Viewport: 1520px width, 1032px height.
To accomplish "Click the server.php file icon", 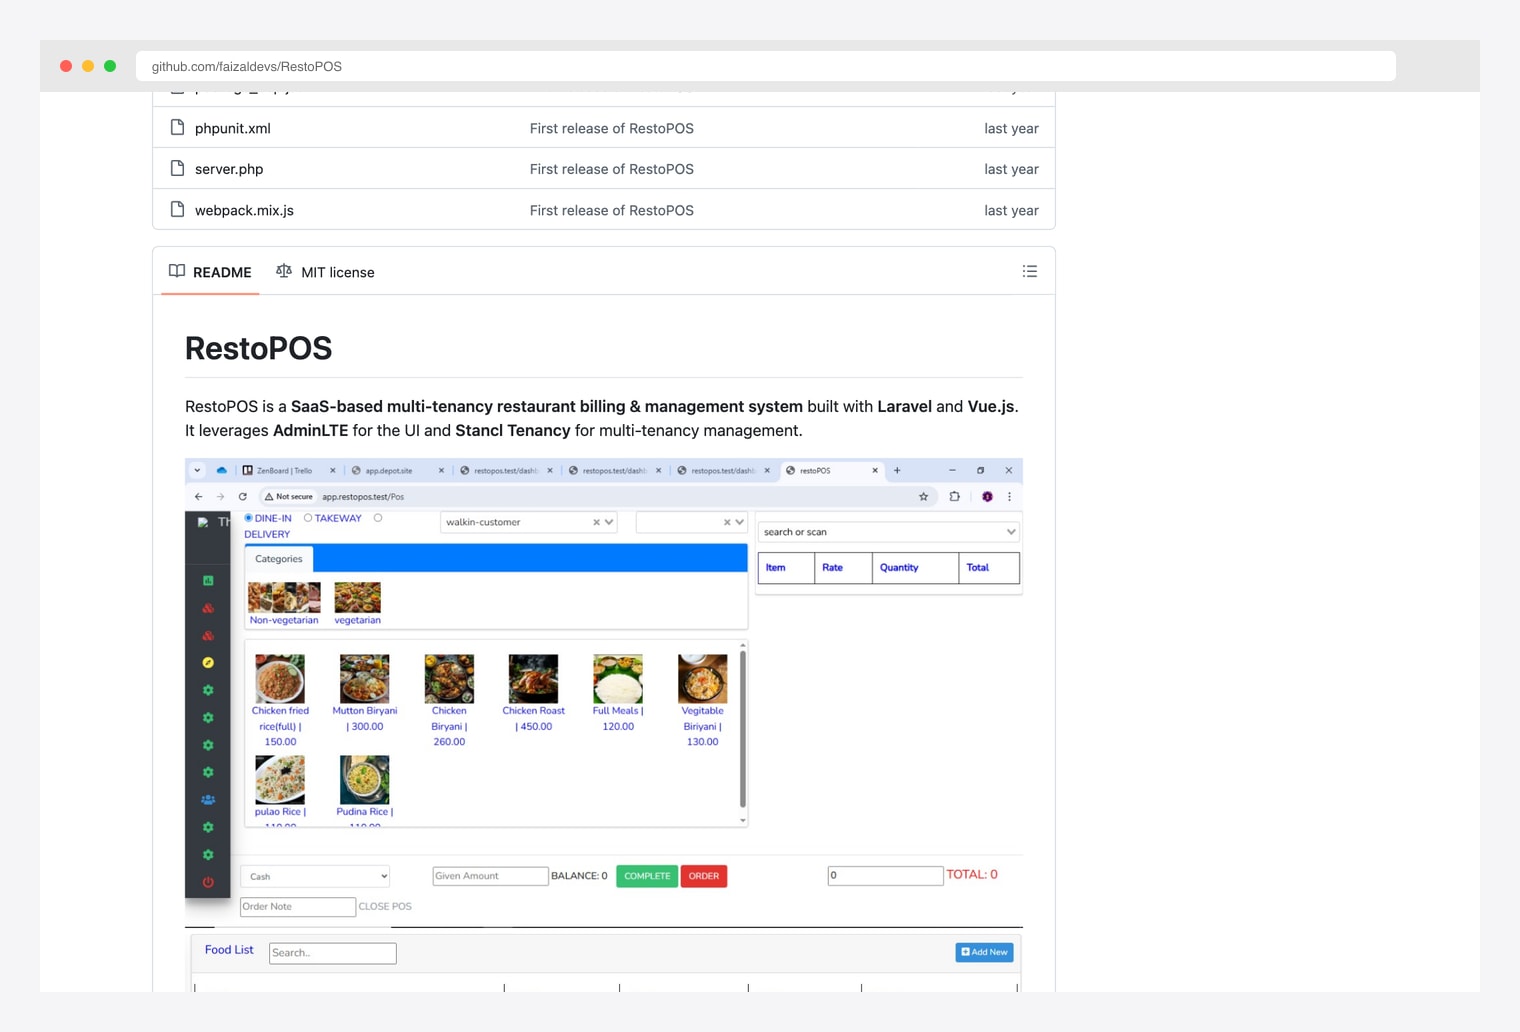I will 177,169.
